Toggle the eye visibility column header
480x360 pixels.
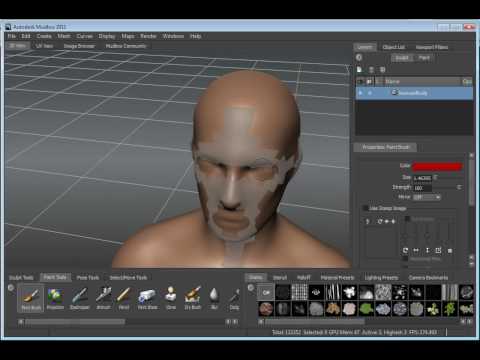360,81
